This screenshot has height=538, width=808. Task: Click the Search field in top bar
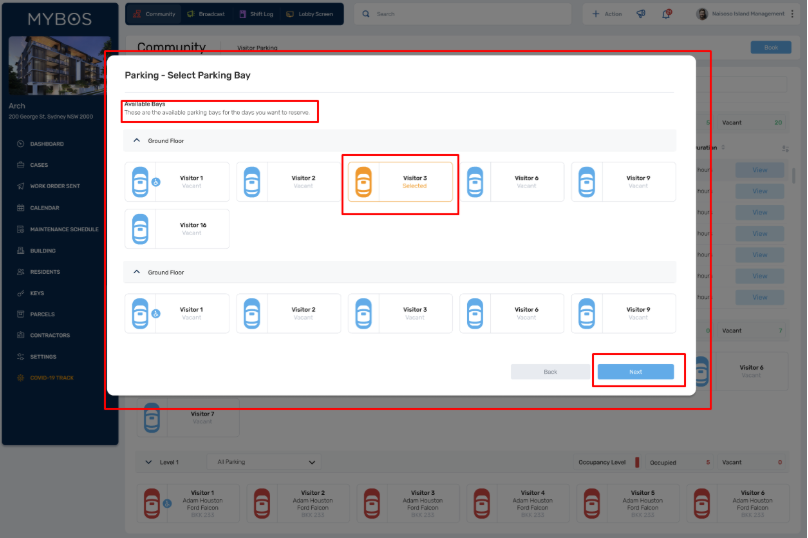(x=460, y=14)
